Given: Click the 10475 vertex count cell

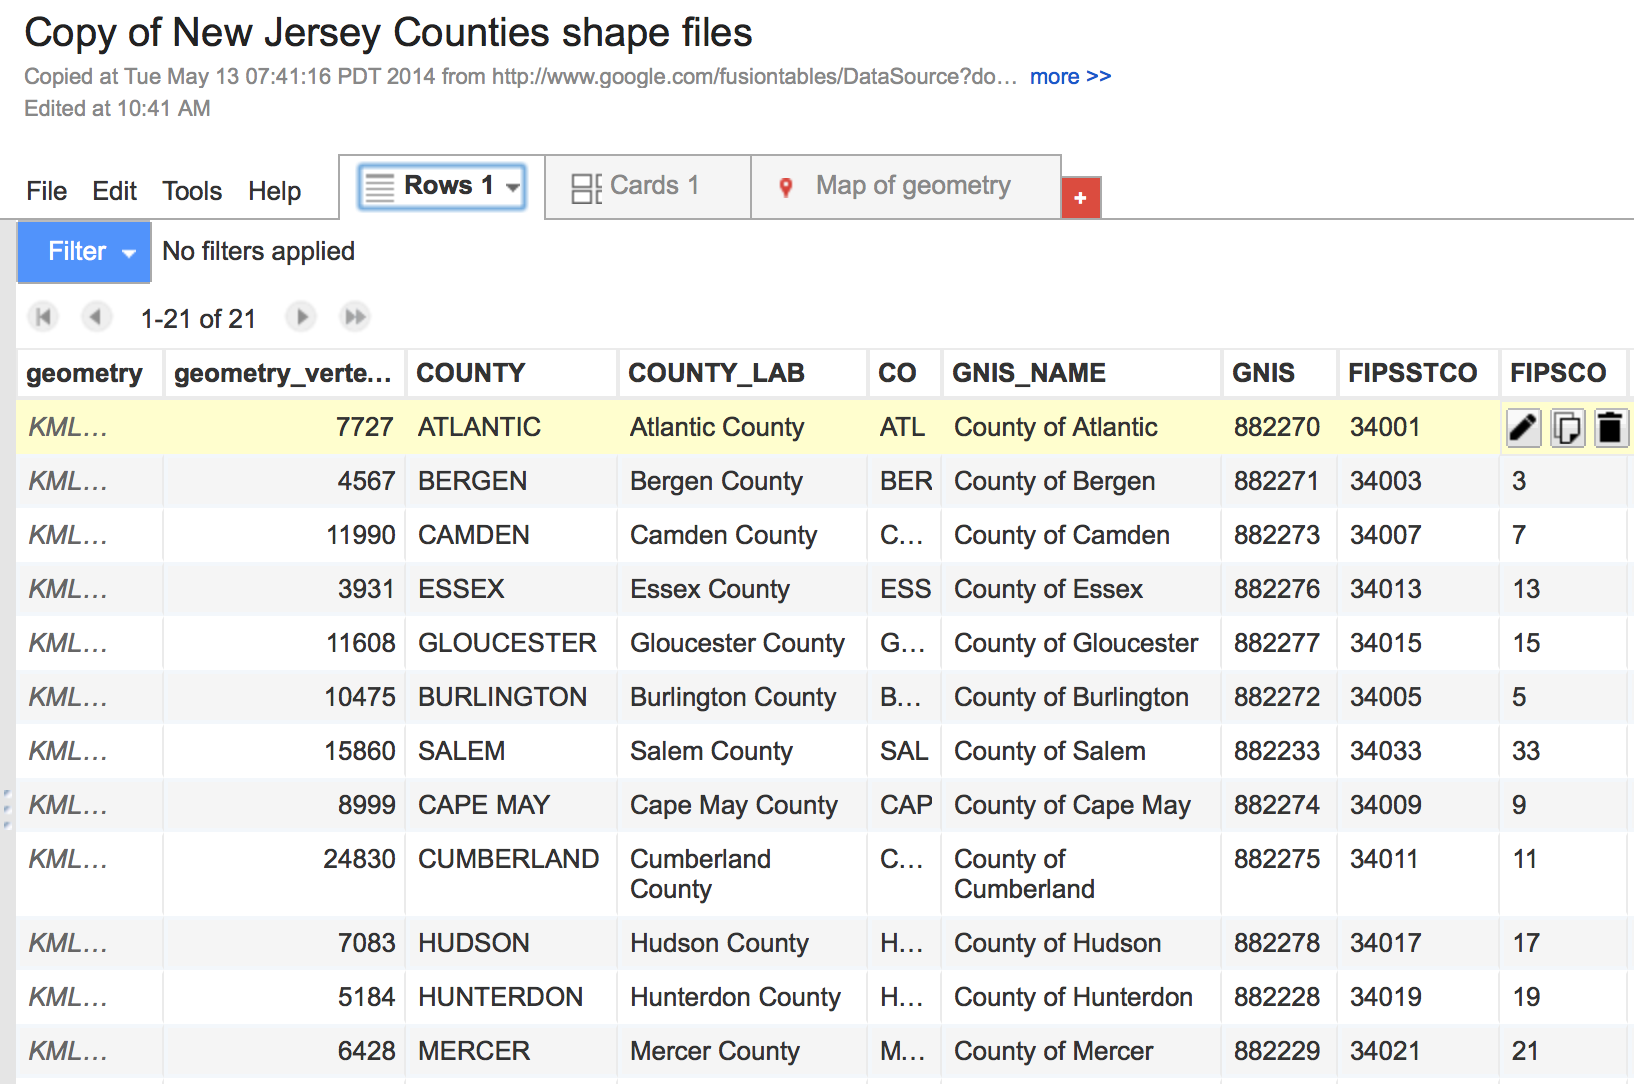Looking at the screenshot, I should pos(284,697).
